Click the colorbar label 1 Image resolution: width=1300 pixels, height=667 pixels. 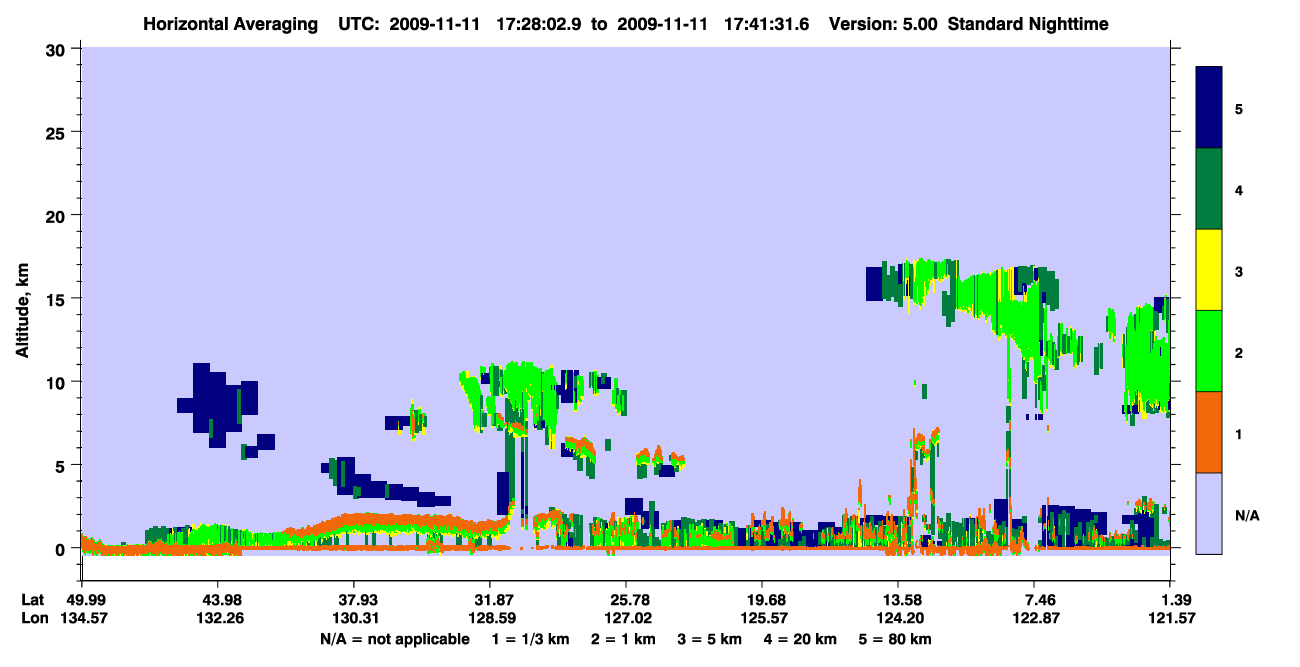[1239, 433]
